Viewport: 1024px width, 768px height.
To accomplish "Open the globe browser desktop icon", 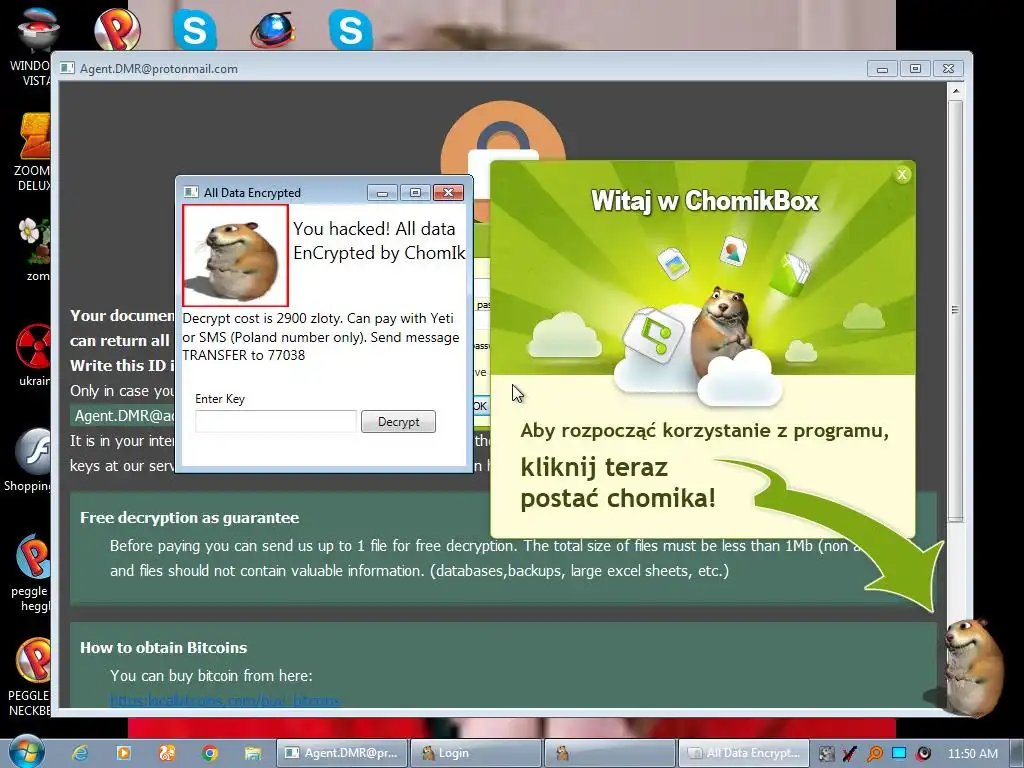I will pos(272,31).
